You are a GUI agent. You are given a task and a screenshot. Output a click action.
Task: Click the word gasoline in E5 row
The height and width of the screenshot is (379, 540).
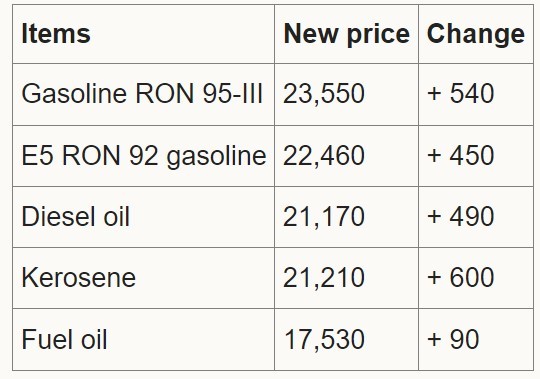pyautogui.click(x=216, y=157)
